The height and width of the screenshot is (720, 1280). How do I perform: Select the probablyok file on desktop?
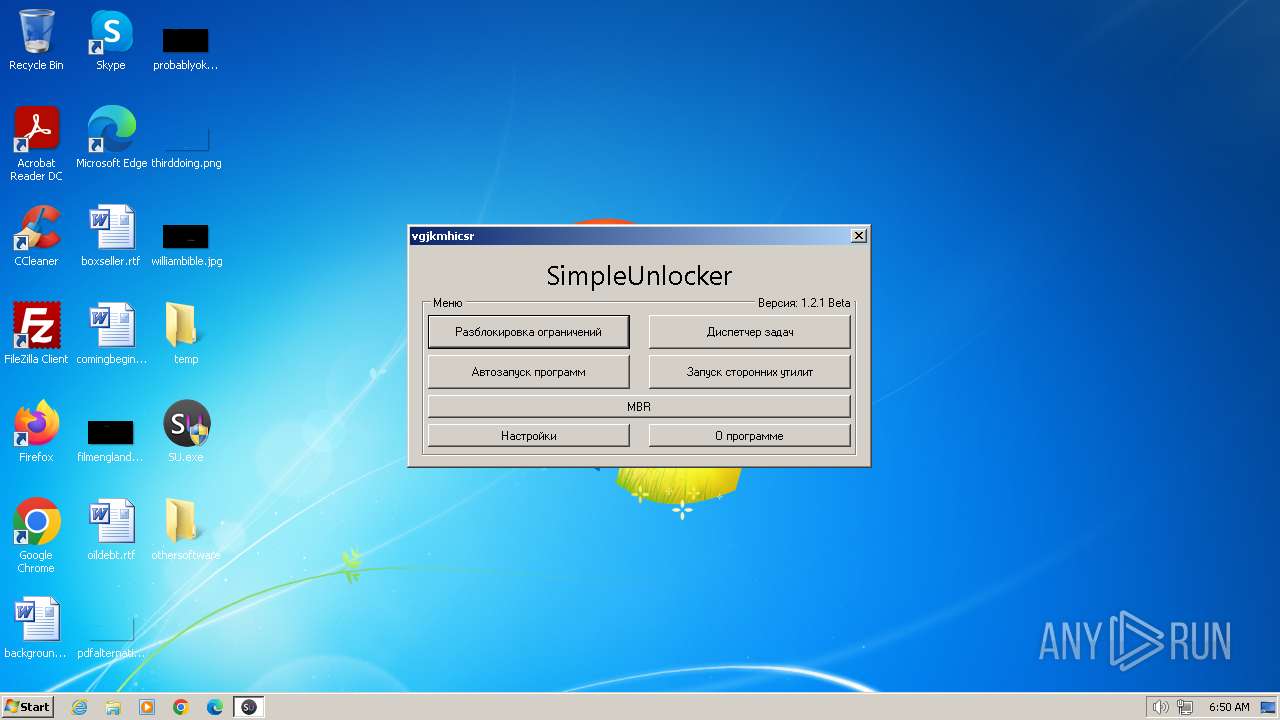coord(185,48)
